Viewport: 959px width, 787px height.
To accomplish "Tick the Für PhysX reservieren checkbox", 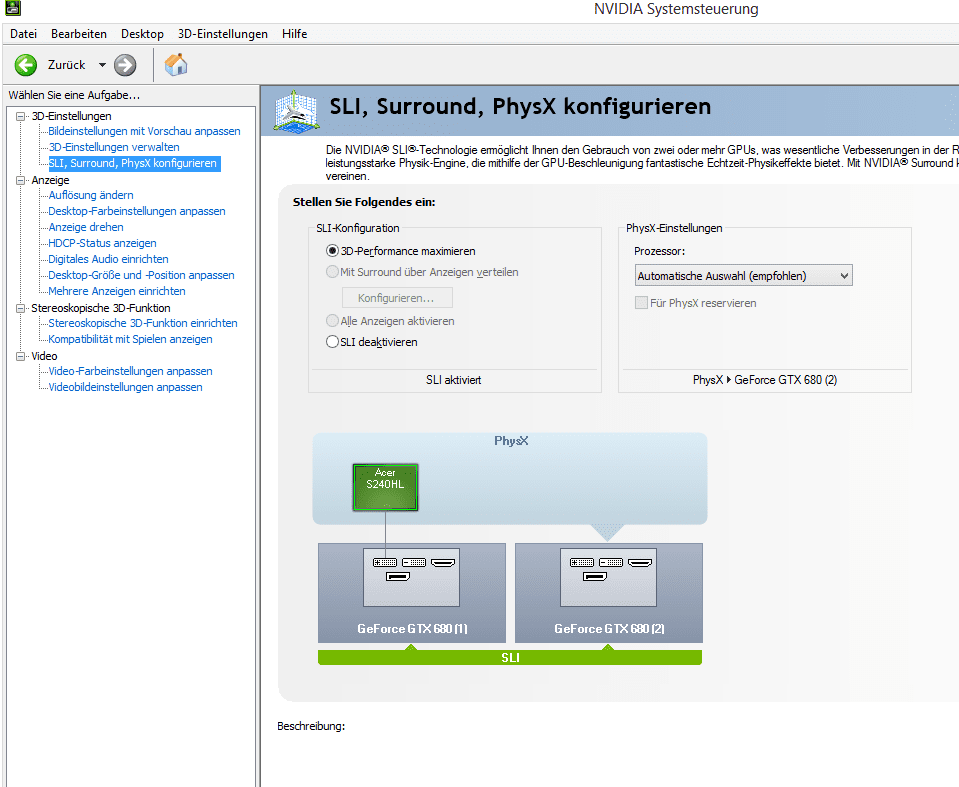I will point(641,303).
